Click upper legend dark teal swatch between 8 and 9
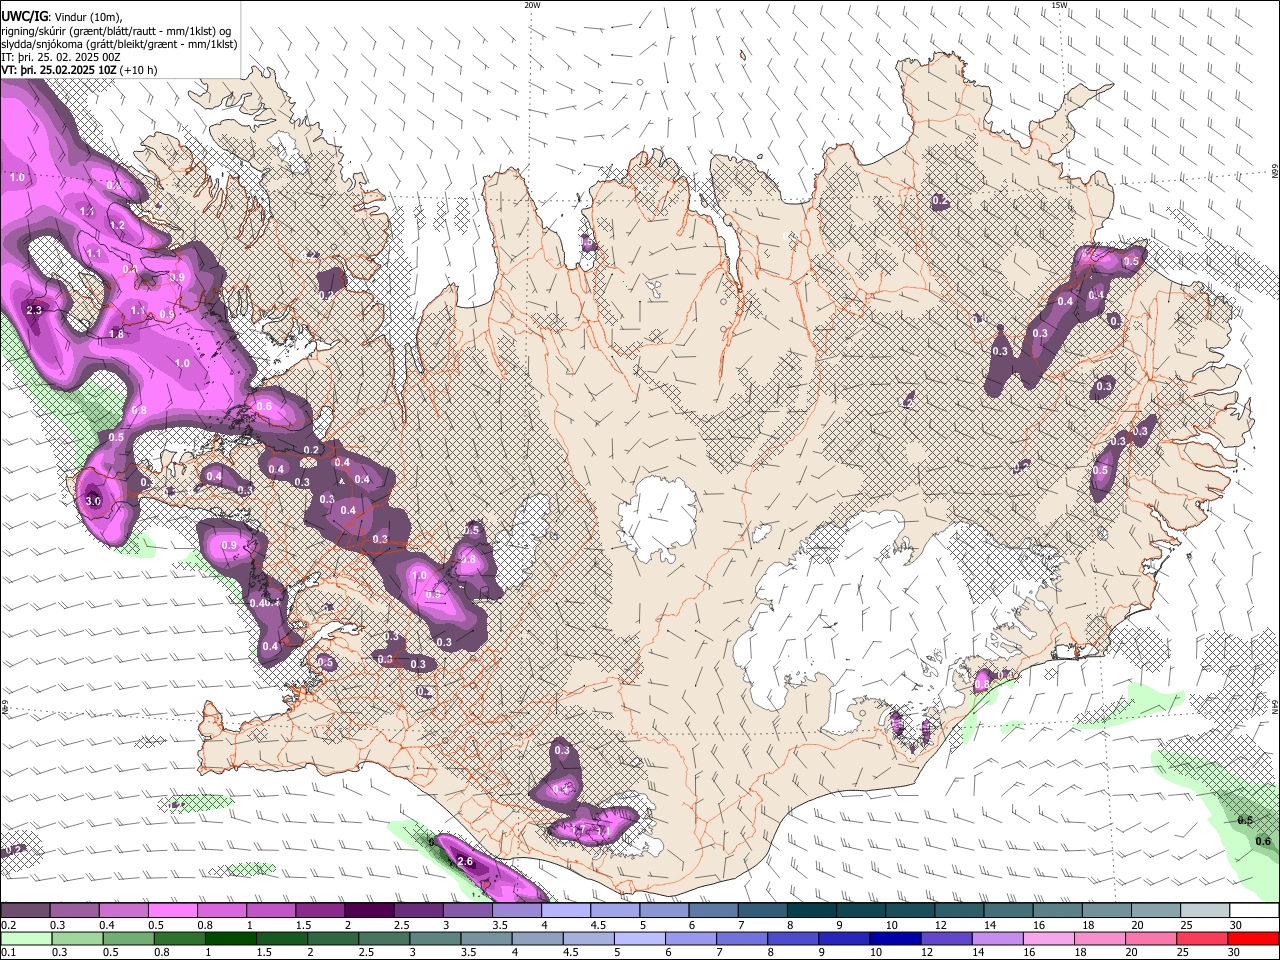Image resolution: width=1280 pixels, height=960 pixels. [812, 910]
